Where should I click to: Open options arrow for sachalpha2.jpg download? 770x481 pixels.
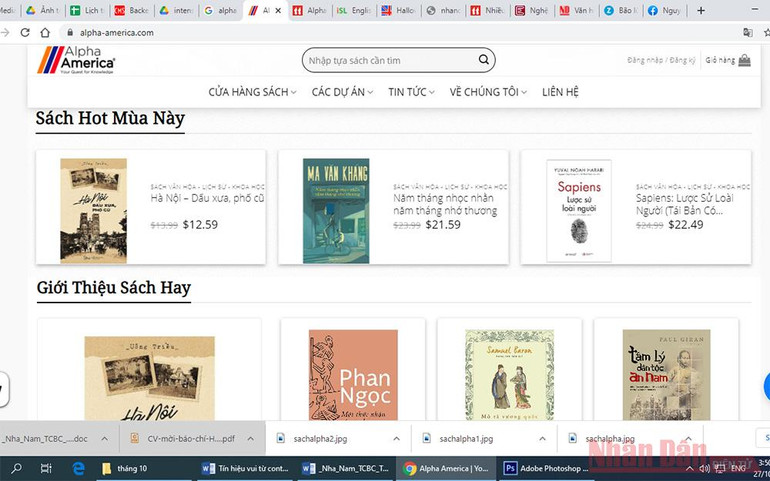[x=397, y=438]
